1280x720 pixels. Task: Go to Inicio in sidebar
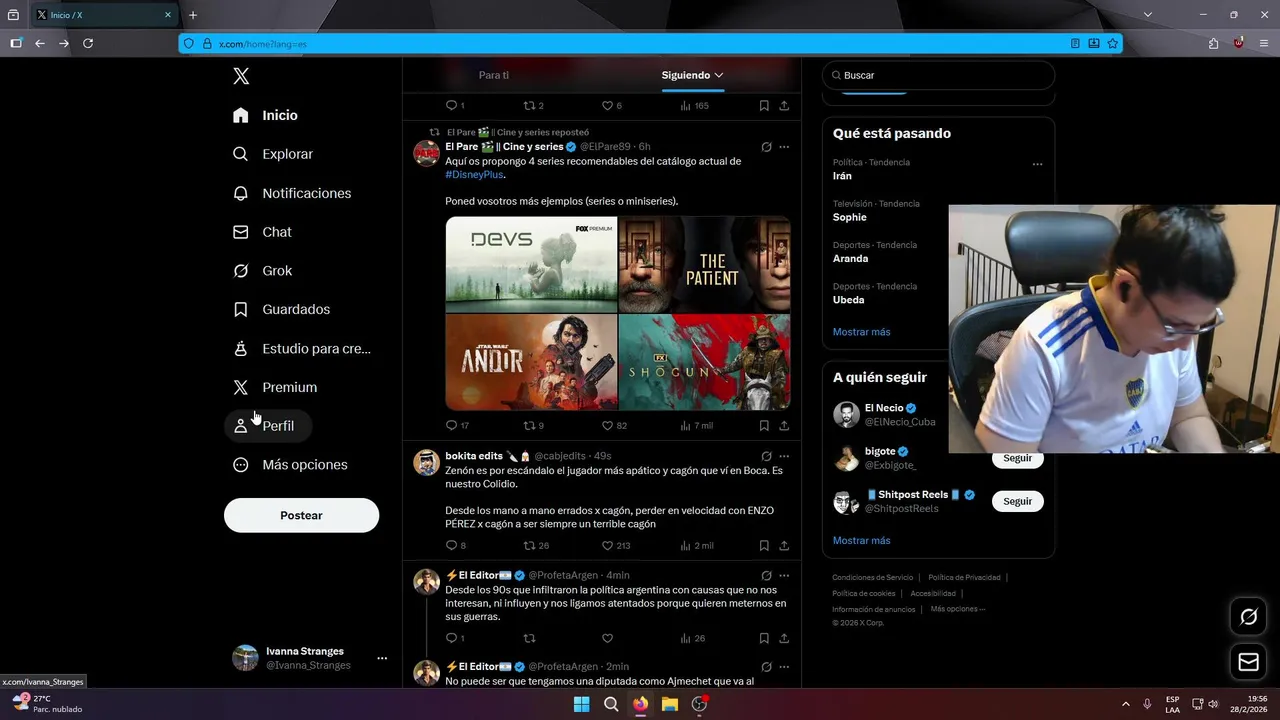pos(265,115)
